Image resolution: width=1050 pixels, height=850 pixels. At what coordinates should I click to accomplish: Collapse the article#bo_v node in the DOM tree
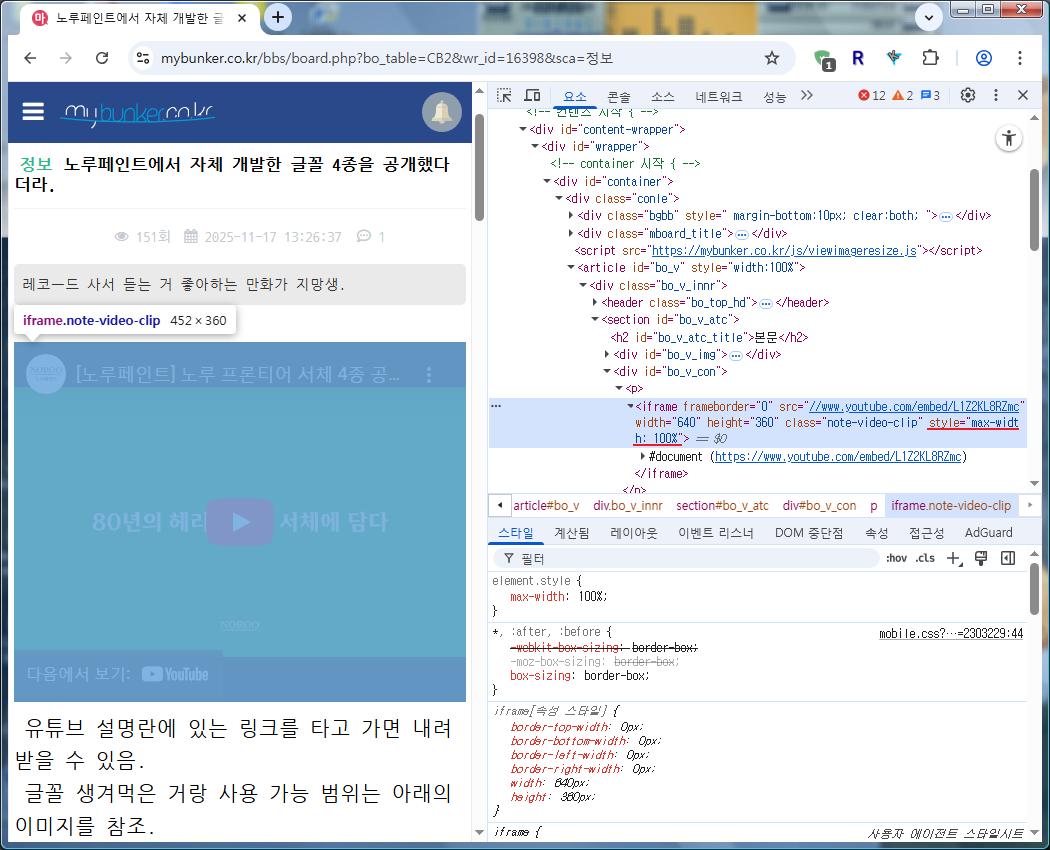click(570, 268)
